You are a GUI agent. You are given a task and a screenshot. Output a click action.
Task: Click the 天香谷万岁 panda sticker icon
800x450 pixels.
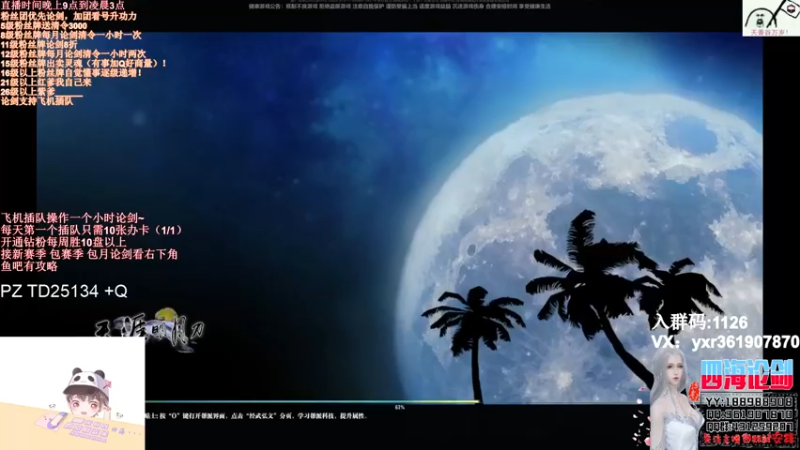click(770, 18)
